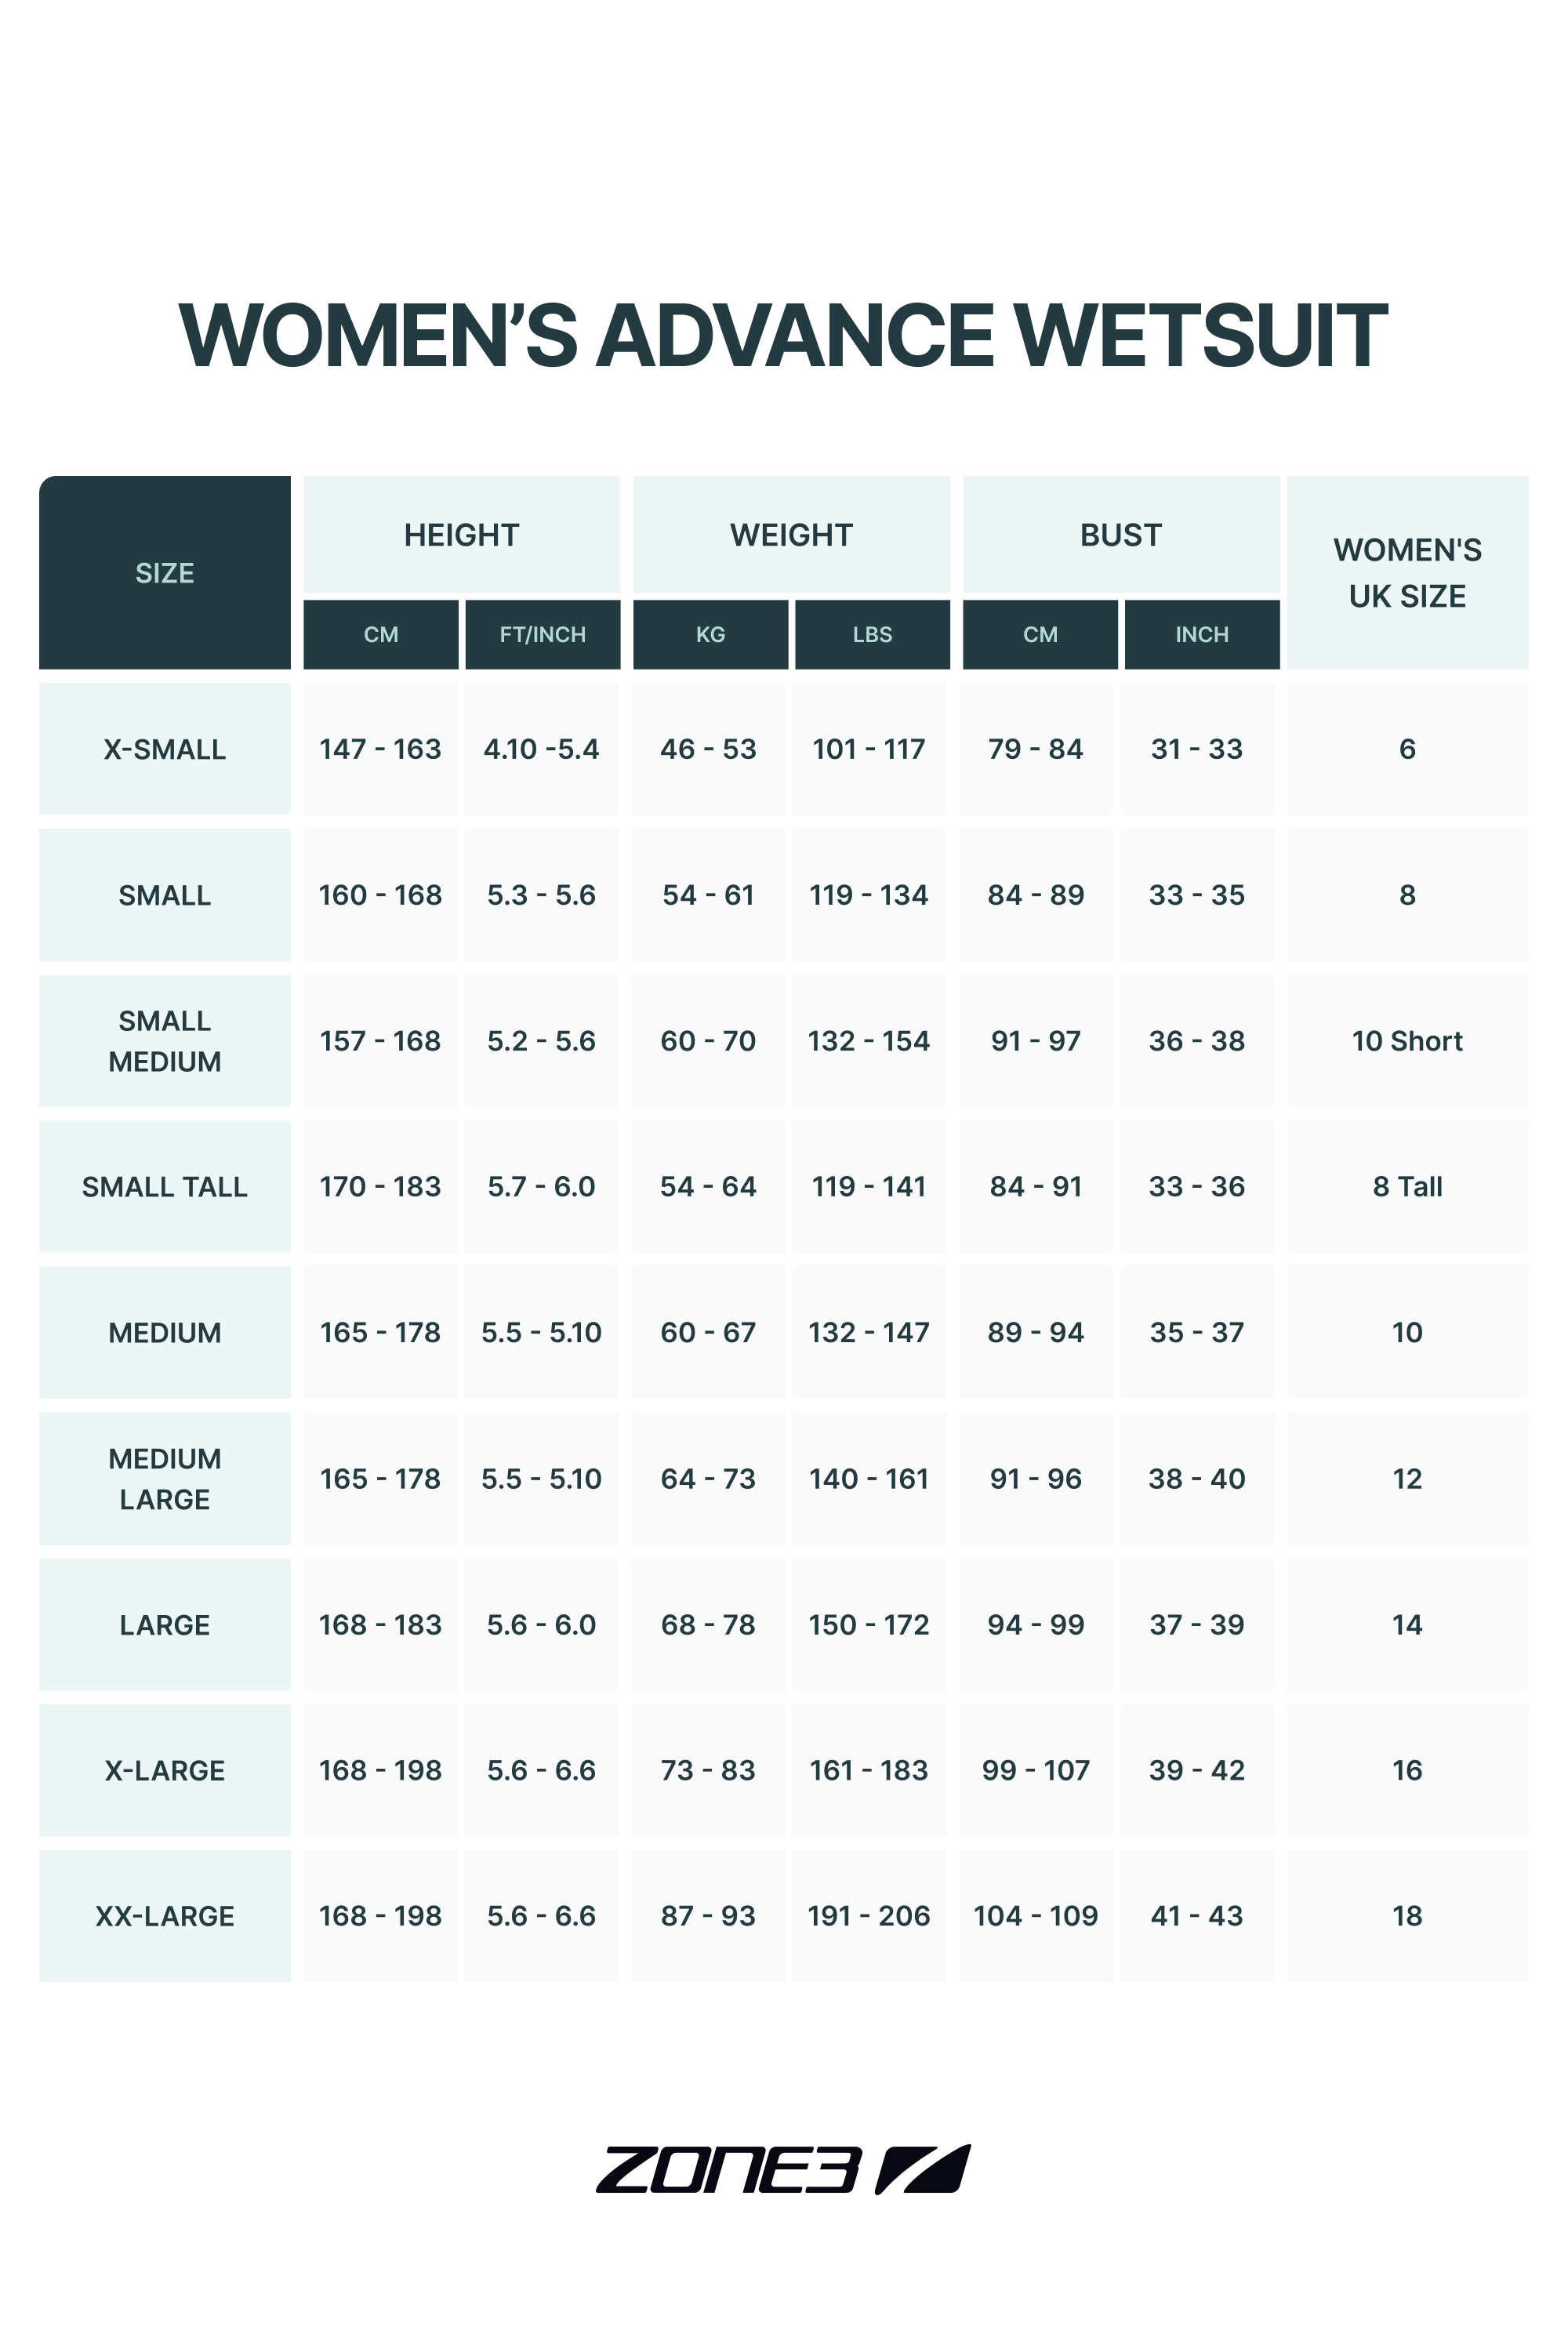Select the X-SMALL size row label
Image resolution: width=1568 pixels, height=2352 pixels.
click(165, 749)
